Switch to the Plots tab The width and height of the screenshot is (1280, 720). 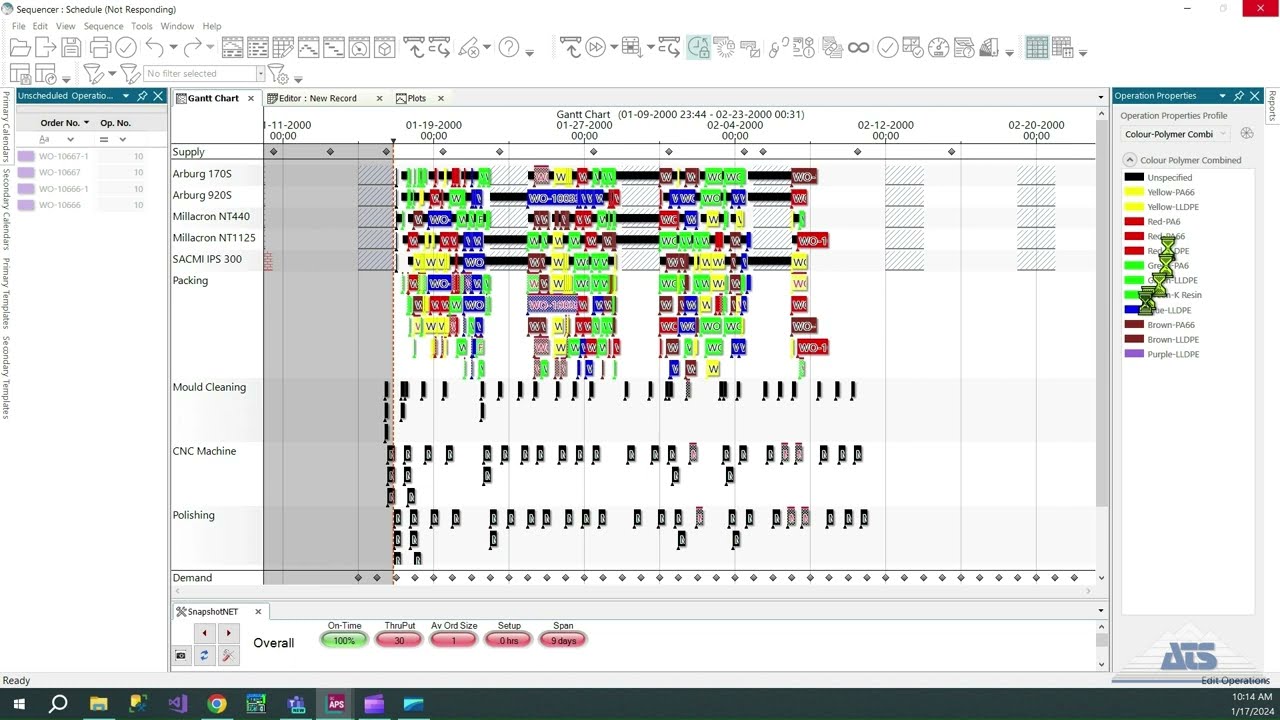[x=417, y=98]
